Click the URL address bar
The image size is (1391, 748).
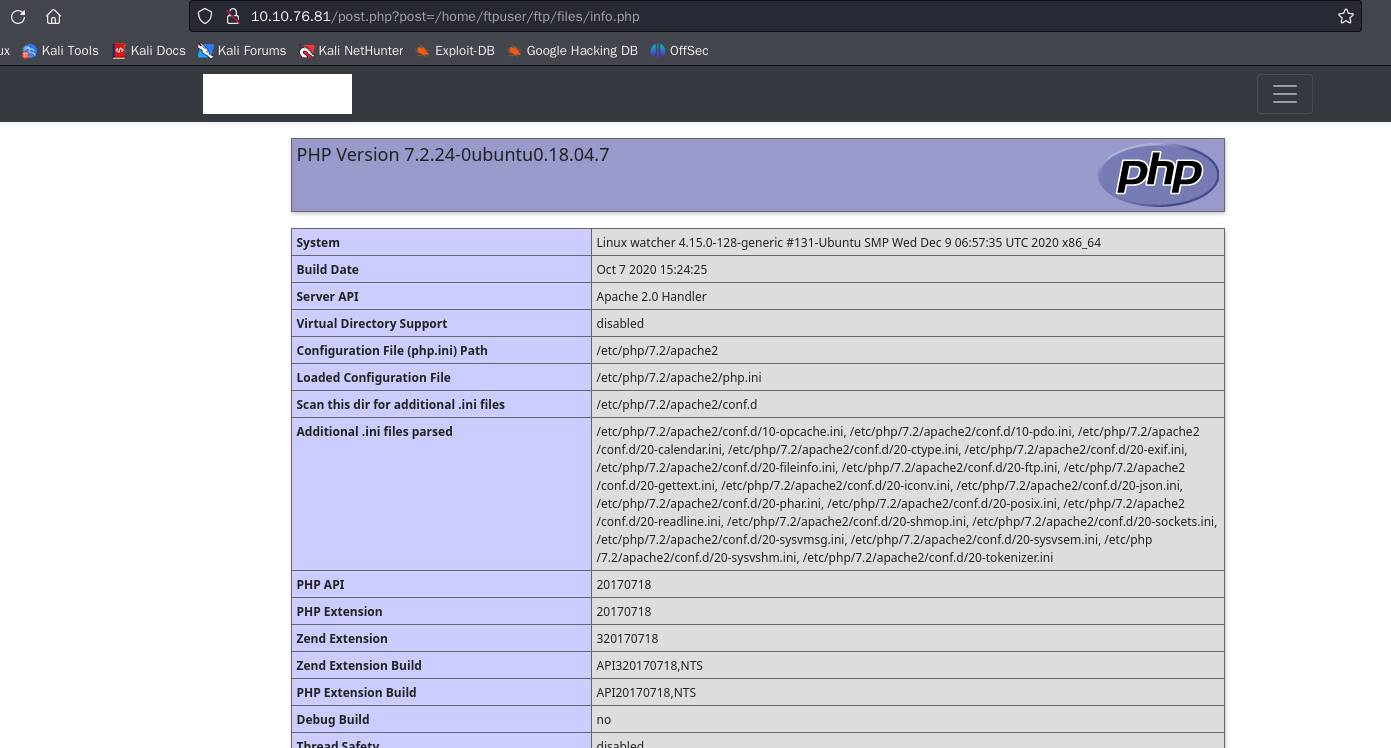point(775,16)
